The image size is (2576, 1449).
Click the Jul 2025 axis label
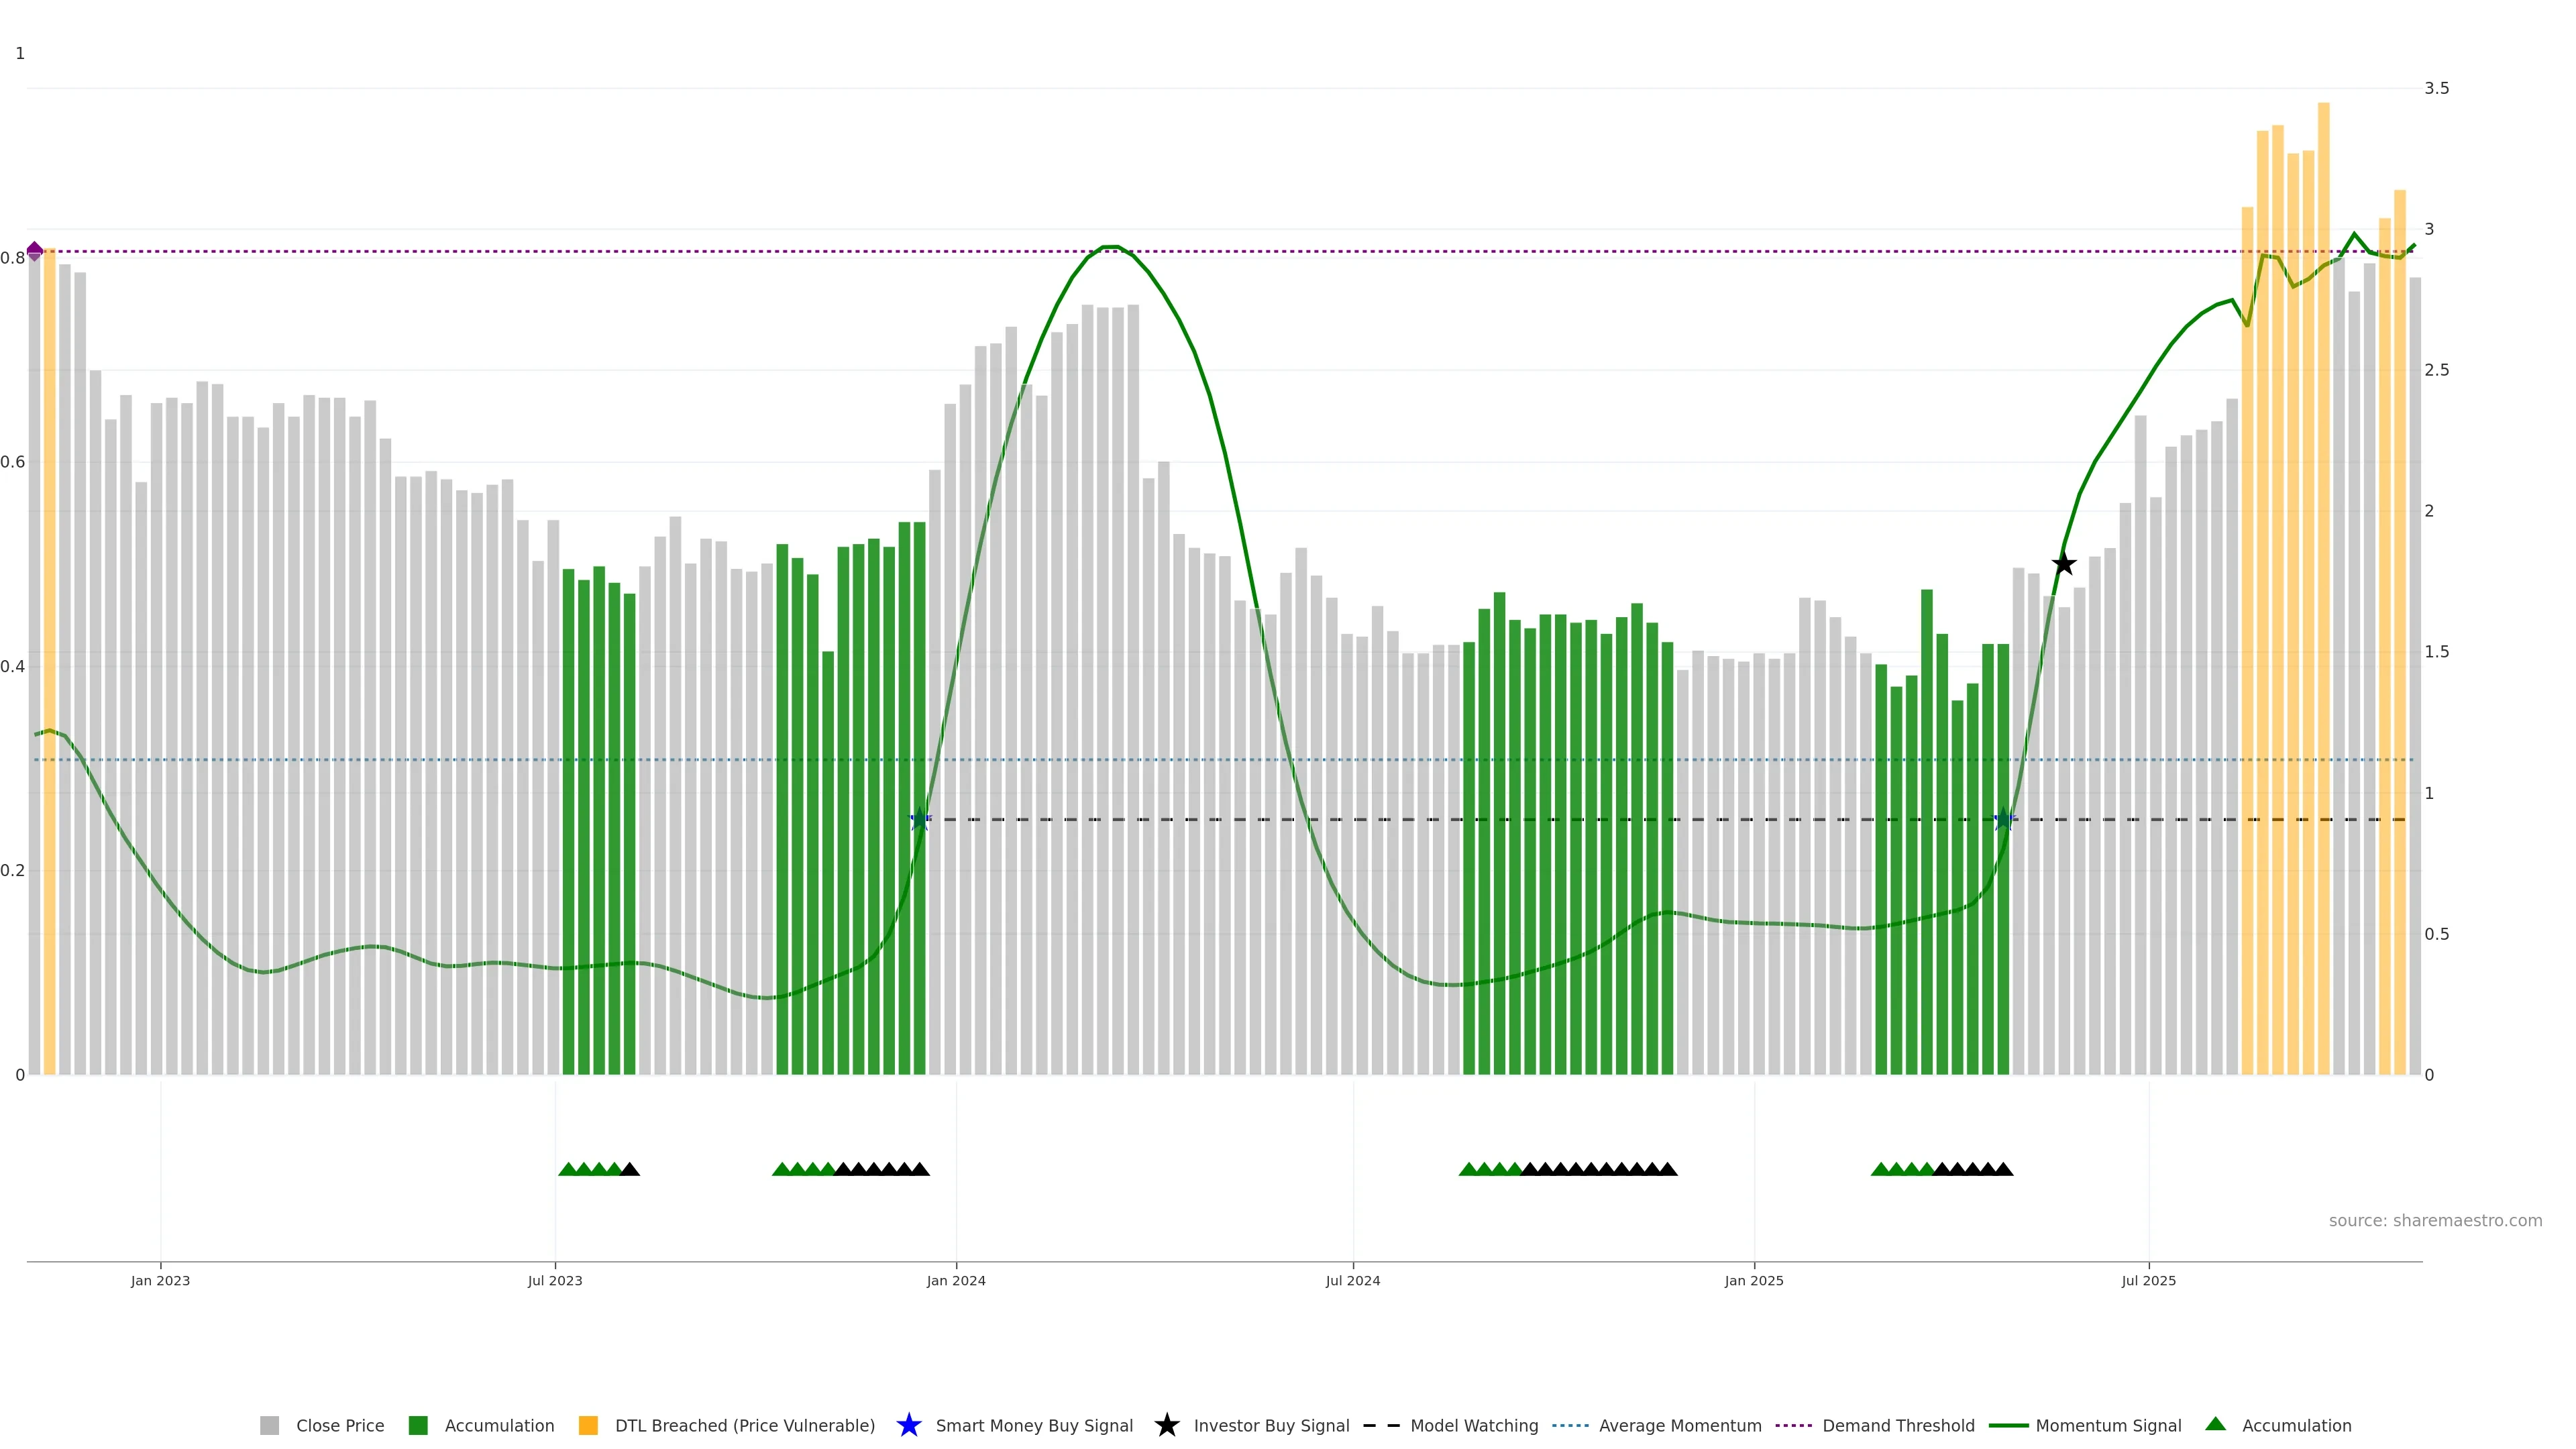point(2148,1280)
